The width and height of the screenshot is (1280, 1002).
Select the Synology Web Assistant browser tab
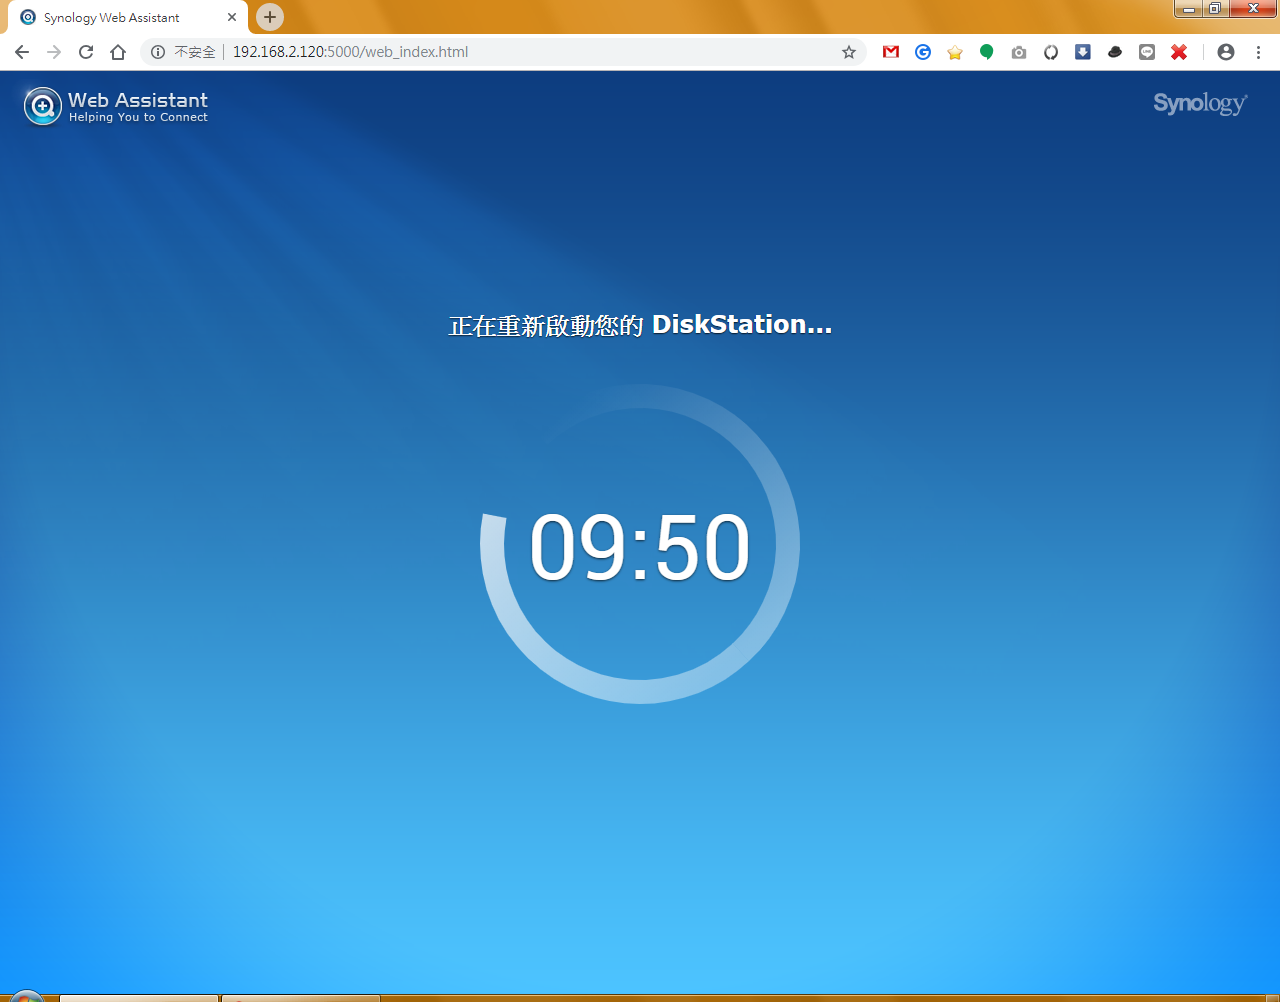click(x=128, y=17)
